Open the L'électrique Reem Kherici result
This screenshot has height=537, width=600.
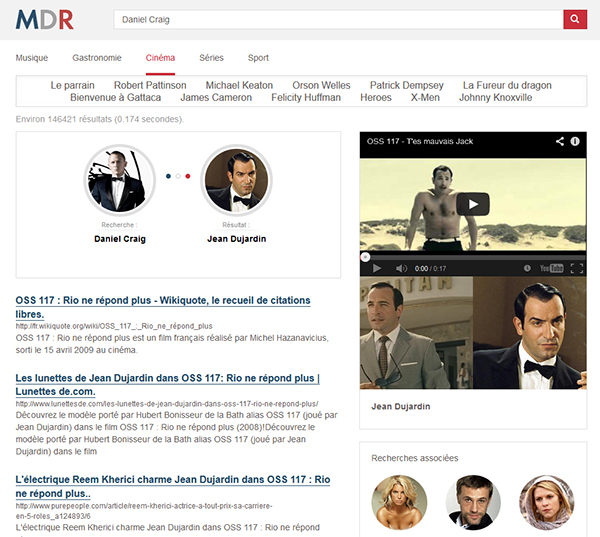tap(173, 486)
